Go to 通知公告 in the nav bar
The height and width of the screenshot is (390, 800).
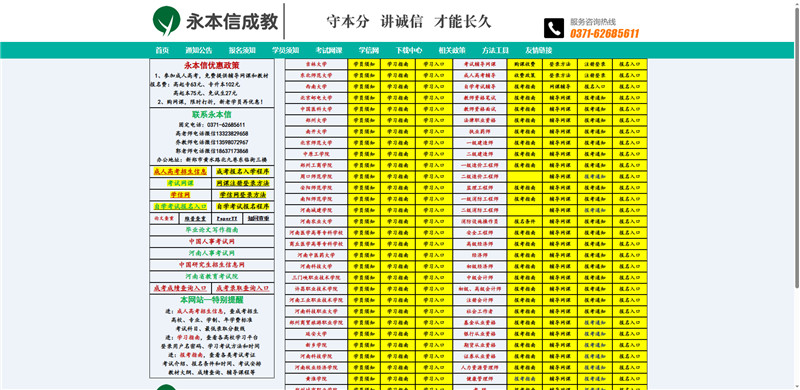(x=198, y=51)
